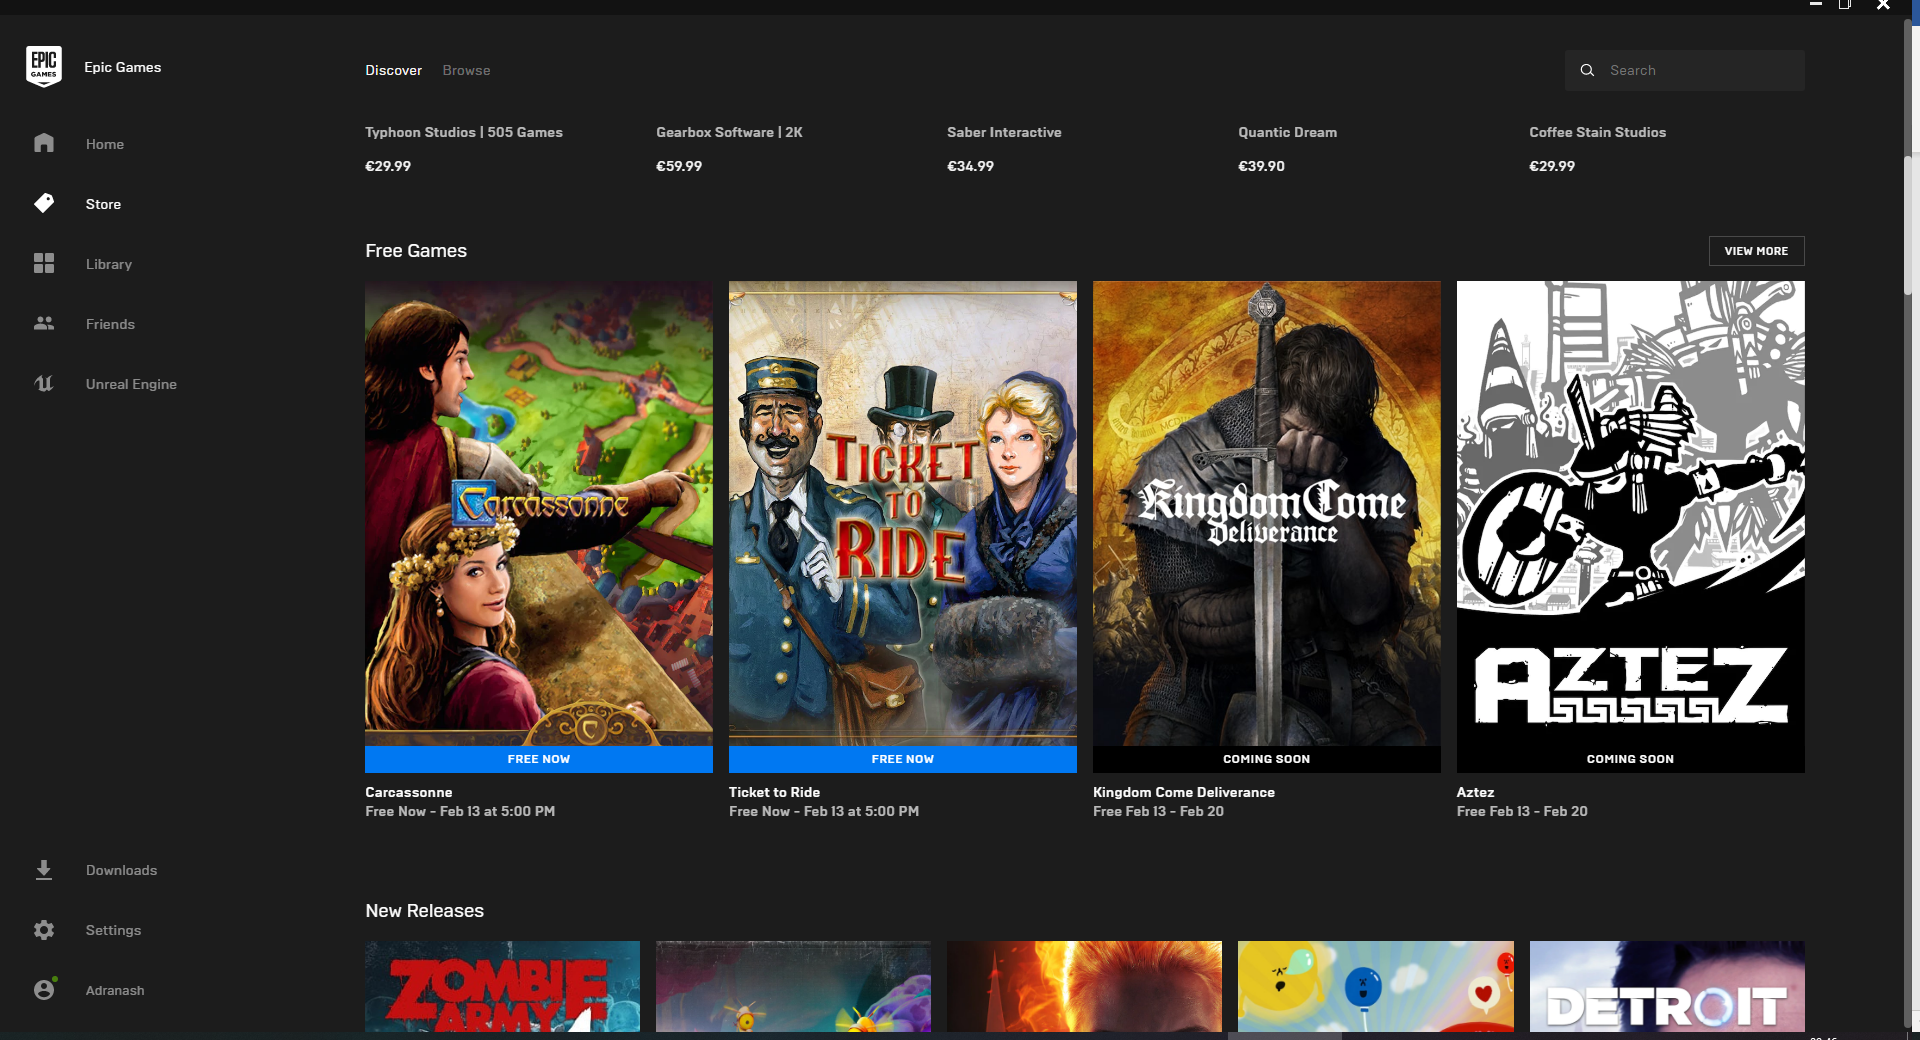Image resolution: width=1920 pixels, height=1040 pixels.
Task: Click the Unreal Engine logo icon
Action: click(44, 383)
